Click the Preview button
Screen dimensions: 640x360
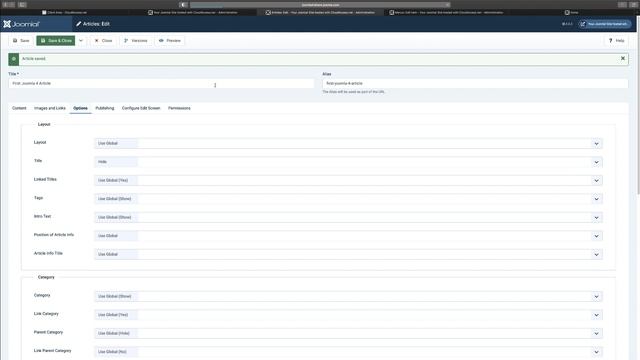click(169, 40)
